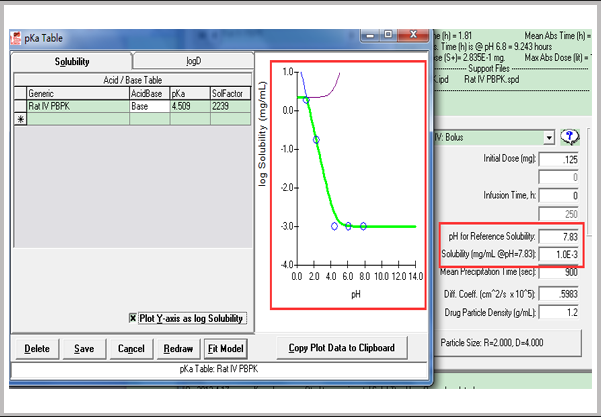Run Fit Model

[225, 348]
